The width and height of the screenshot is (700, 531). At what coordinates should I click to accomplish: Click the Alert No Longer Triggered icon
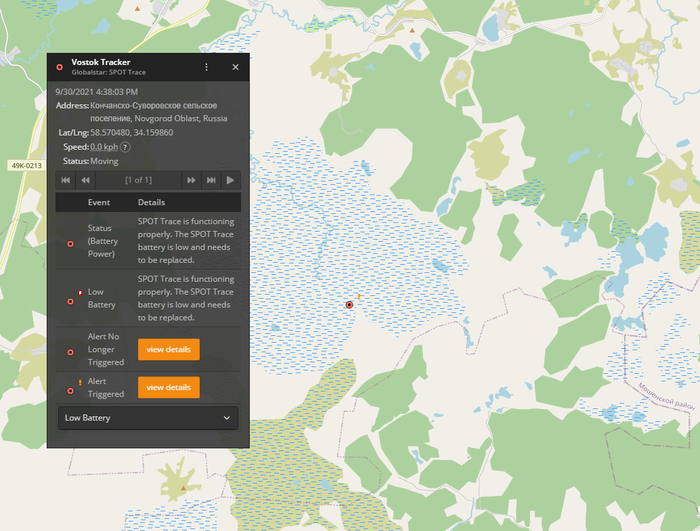(x=70, y=352)
